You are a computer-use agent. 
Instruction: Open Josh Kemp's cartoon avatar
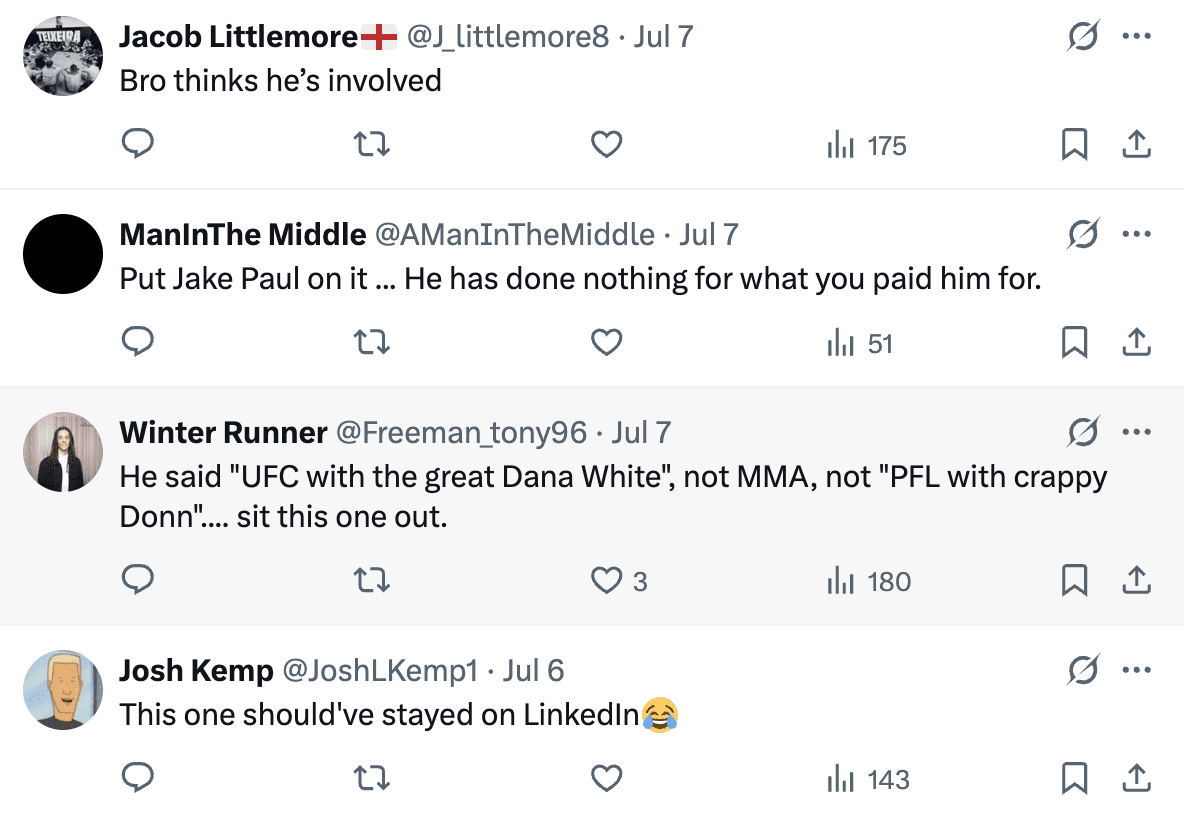[63, 689]
